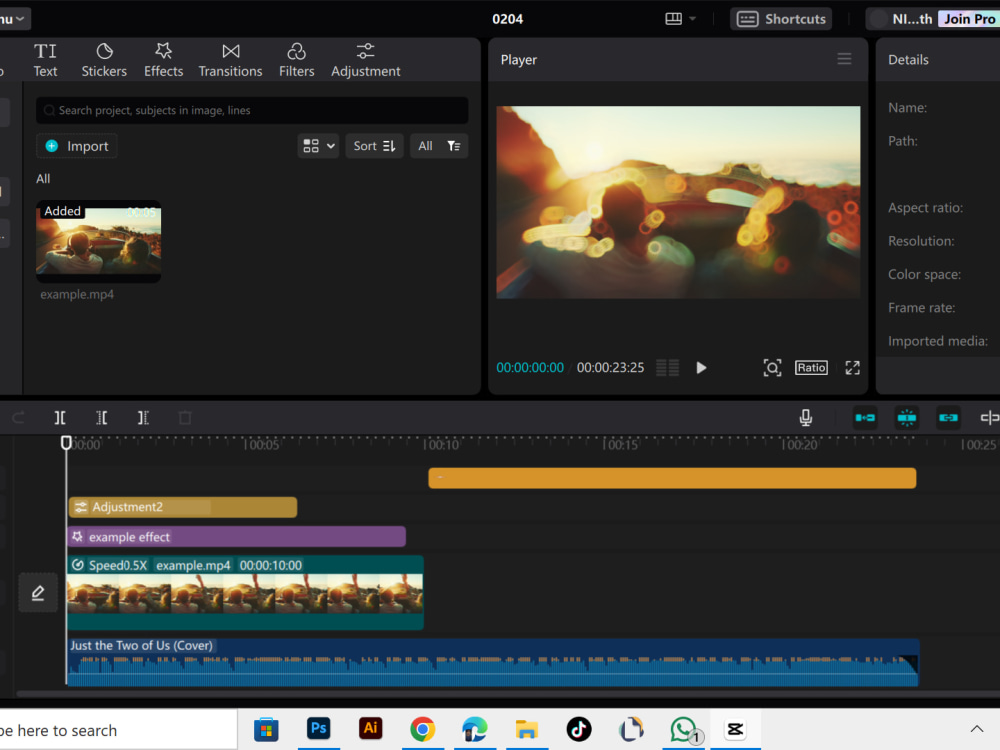Click the Join Pro button
Image resolution: width=1000 pixels, height=750 pixels.
coord(969,19)
